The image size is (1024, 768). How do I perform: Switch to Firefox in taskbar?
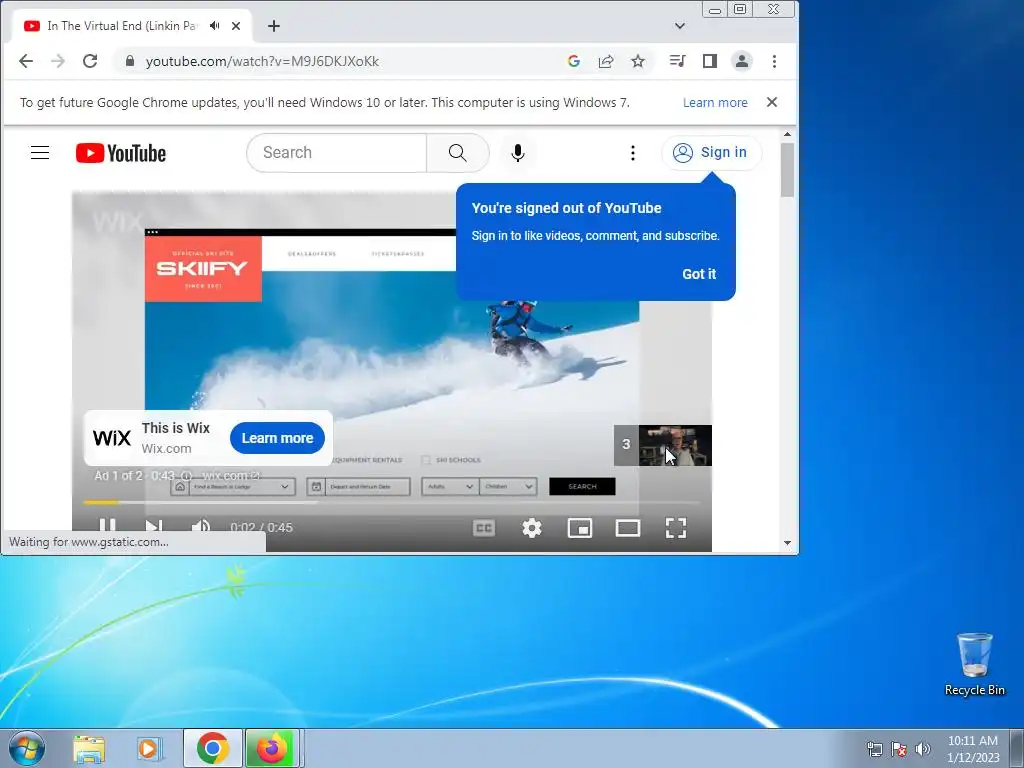tap(272, 748)
